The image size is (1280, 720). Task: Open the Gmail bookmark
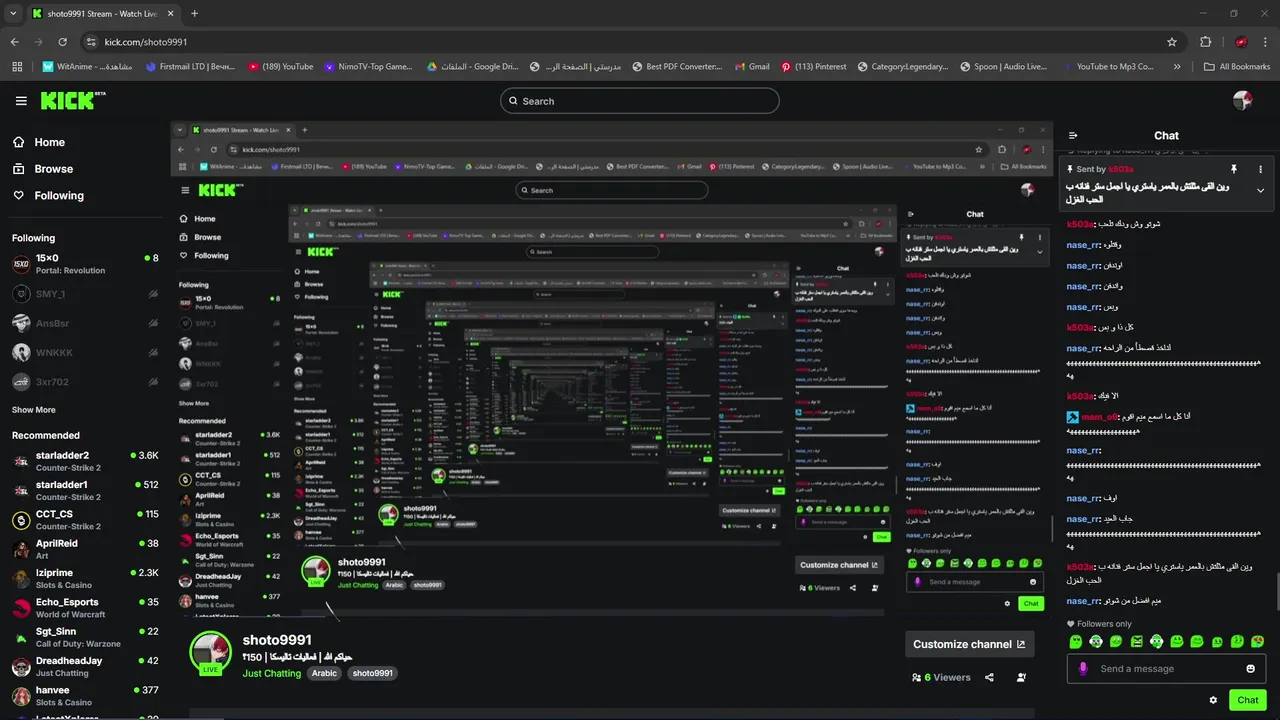[x=752, y=67]
